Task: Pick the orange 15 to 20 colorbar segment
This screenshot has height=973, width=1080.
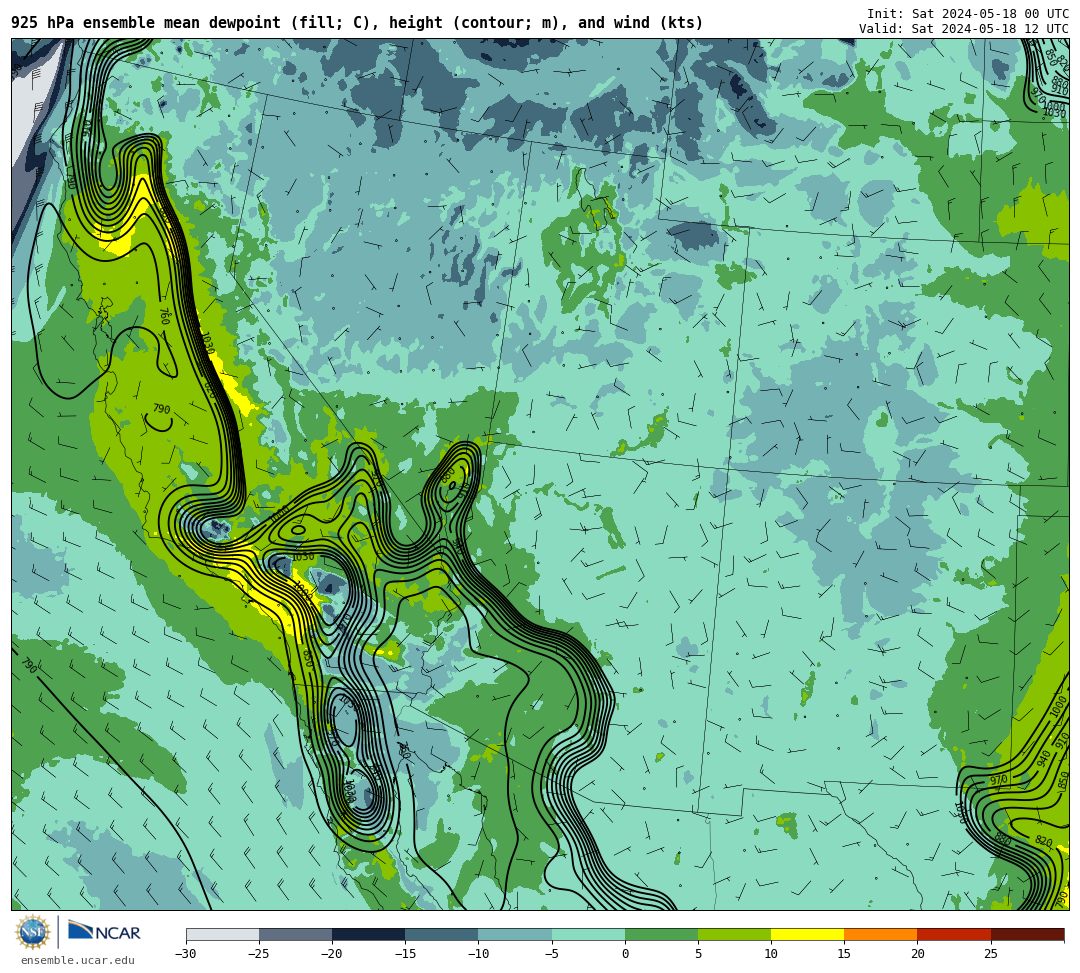Action: (x=881, y=934)
